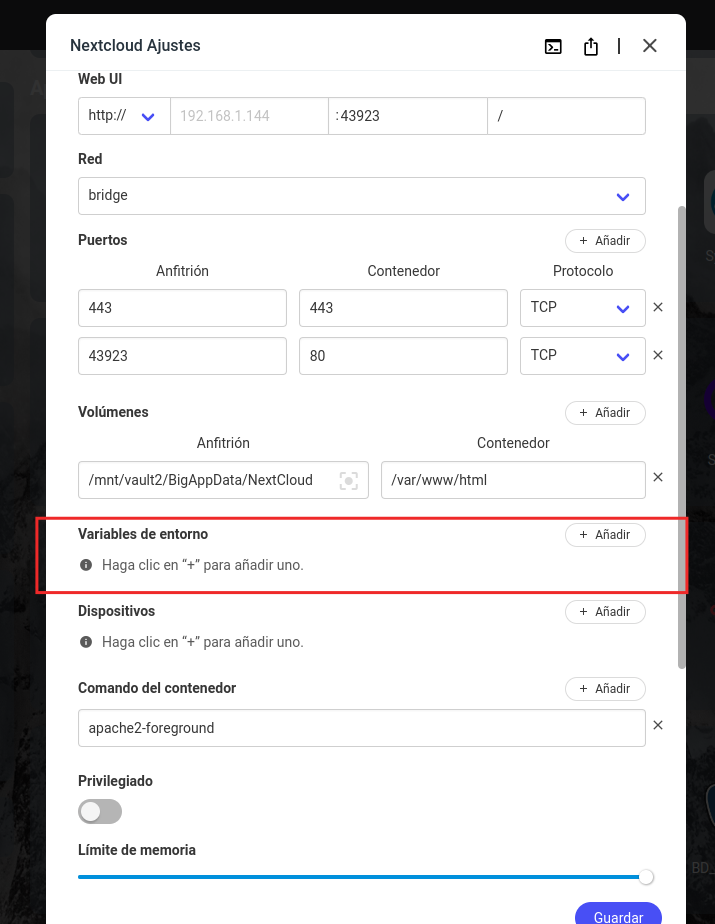Open the container terminal icon
The image size is (715, 924).
click(x=553, y=46)
